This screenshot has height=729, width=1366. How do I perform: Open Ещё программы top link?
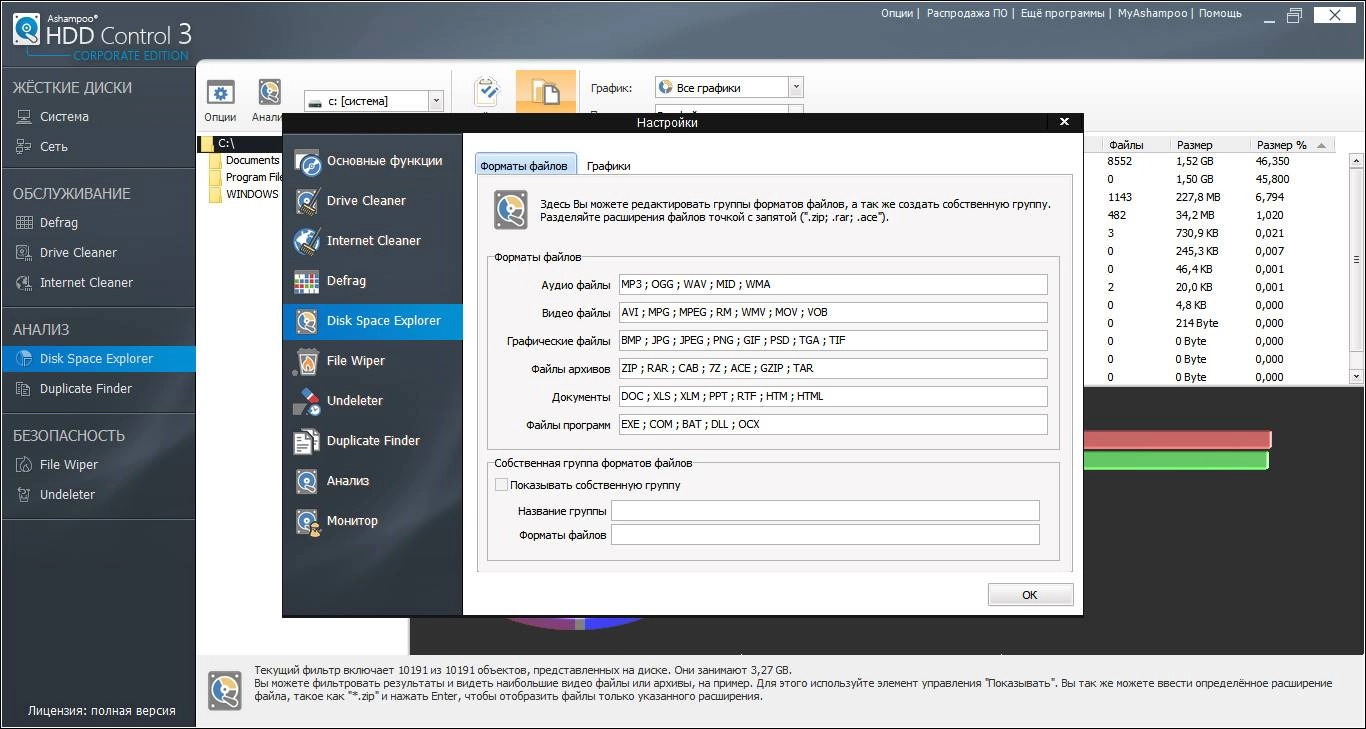click(x=1063, y=14)
